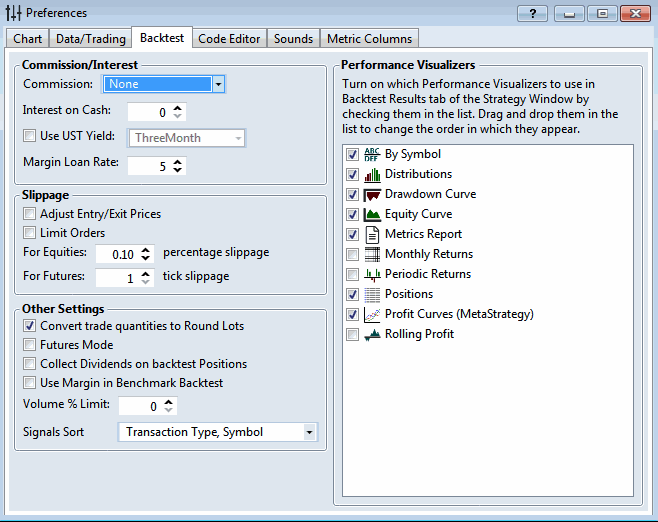Viewport: 658px width, 522px height.
Task: Click the Periodic Returns icon
Action: click(372, 275)
